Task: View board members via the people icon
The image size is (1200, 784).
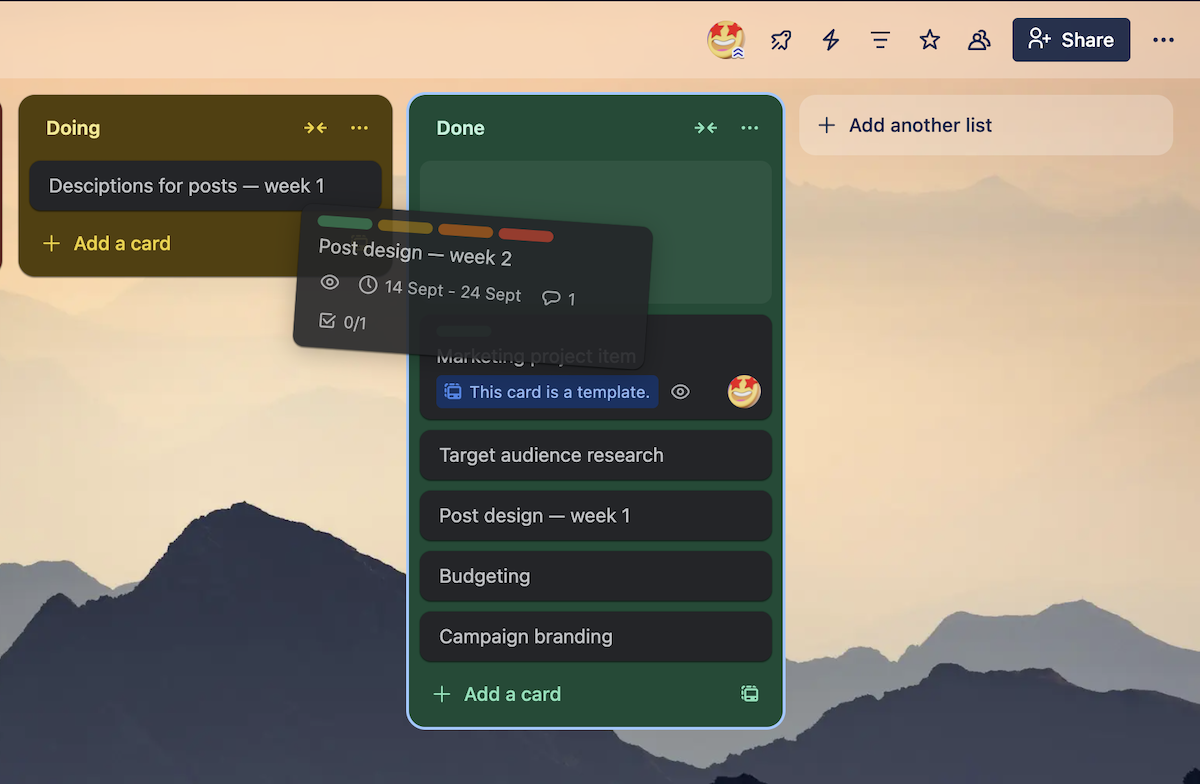Action: [979, 40]
